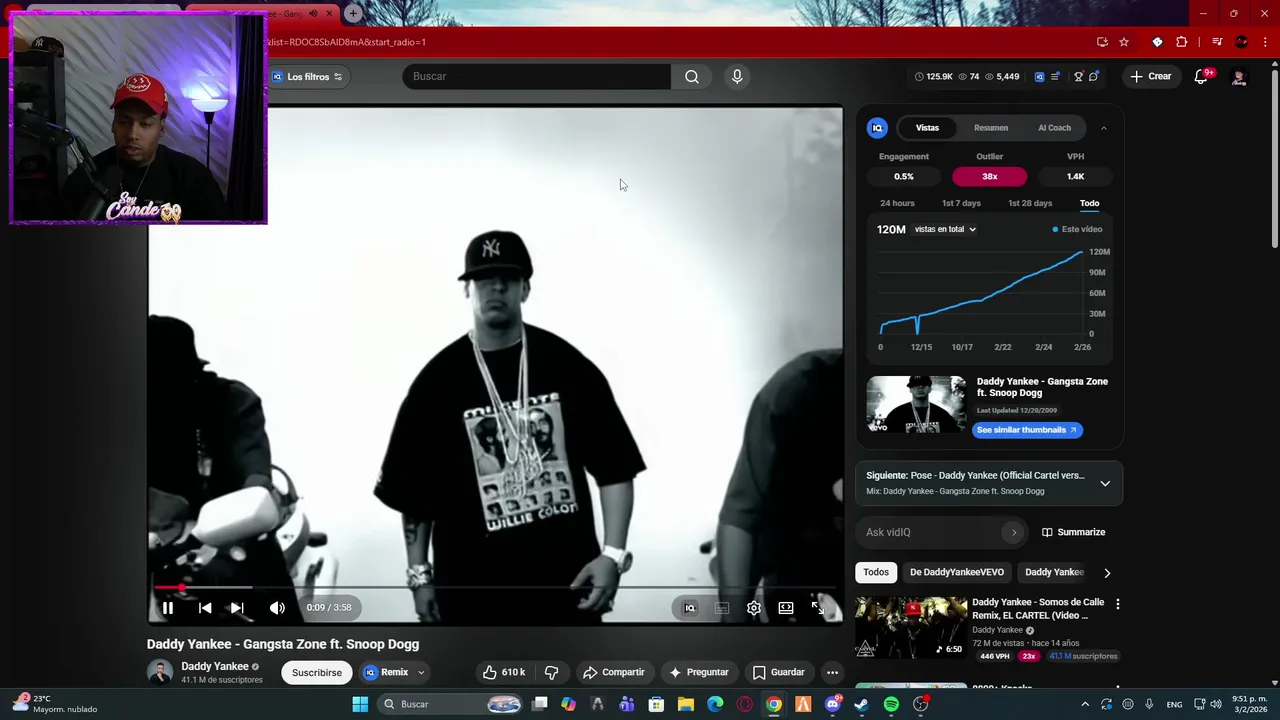Screen dimensions: 1280x720
Task: Like the video (610 k)
Action: coord(504,673)
